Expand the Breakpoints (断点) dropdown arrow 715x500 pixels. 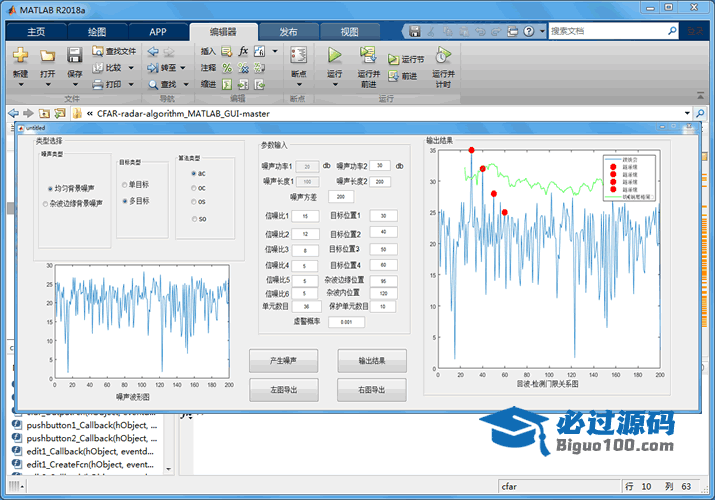(299, 85)
